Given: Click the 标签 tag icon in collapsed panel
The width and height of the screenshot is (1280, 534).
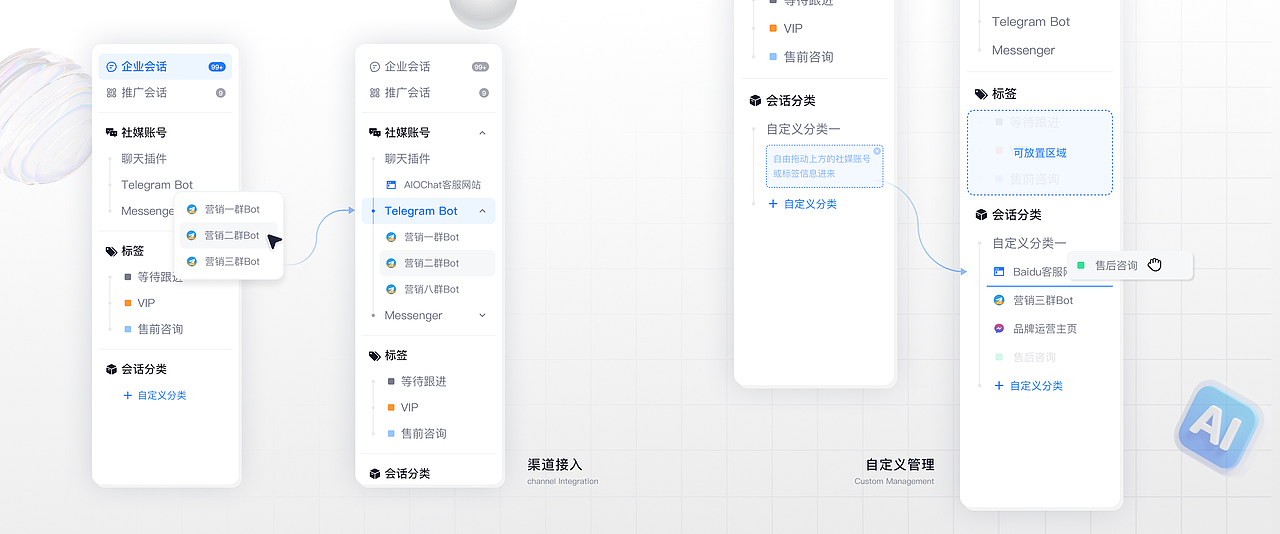Looking at the screenshot, I should point(111,251).
